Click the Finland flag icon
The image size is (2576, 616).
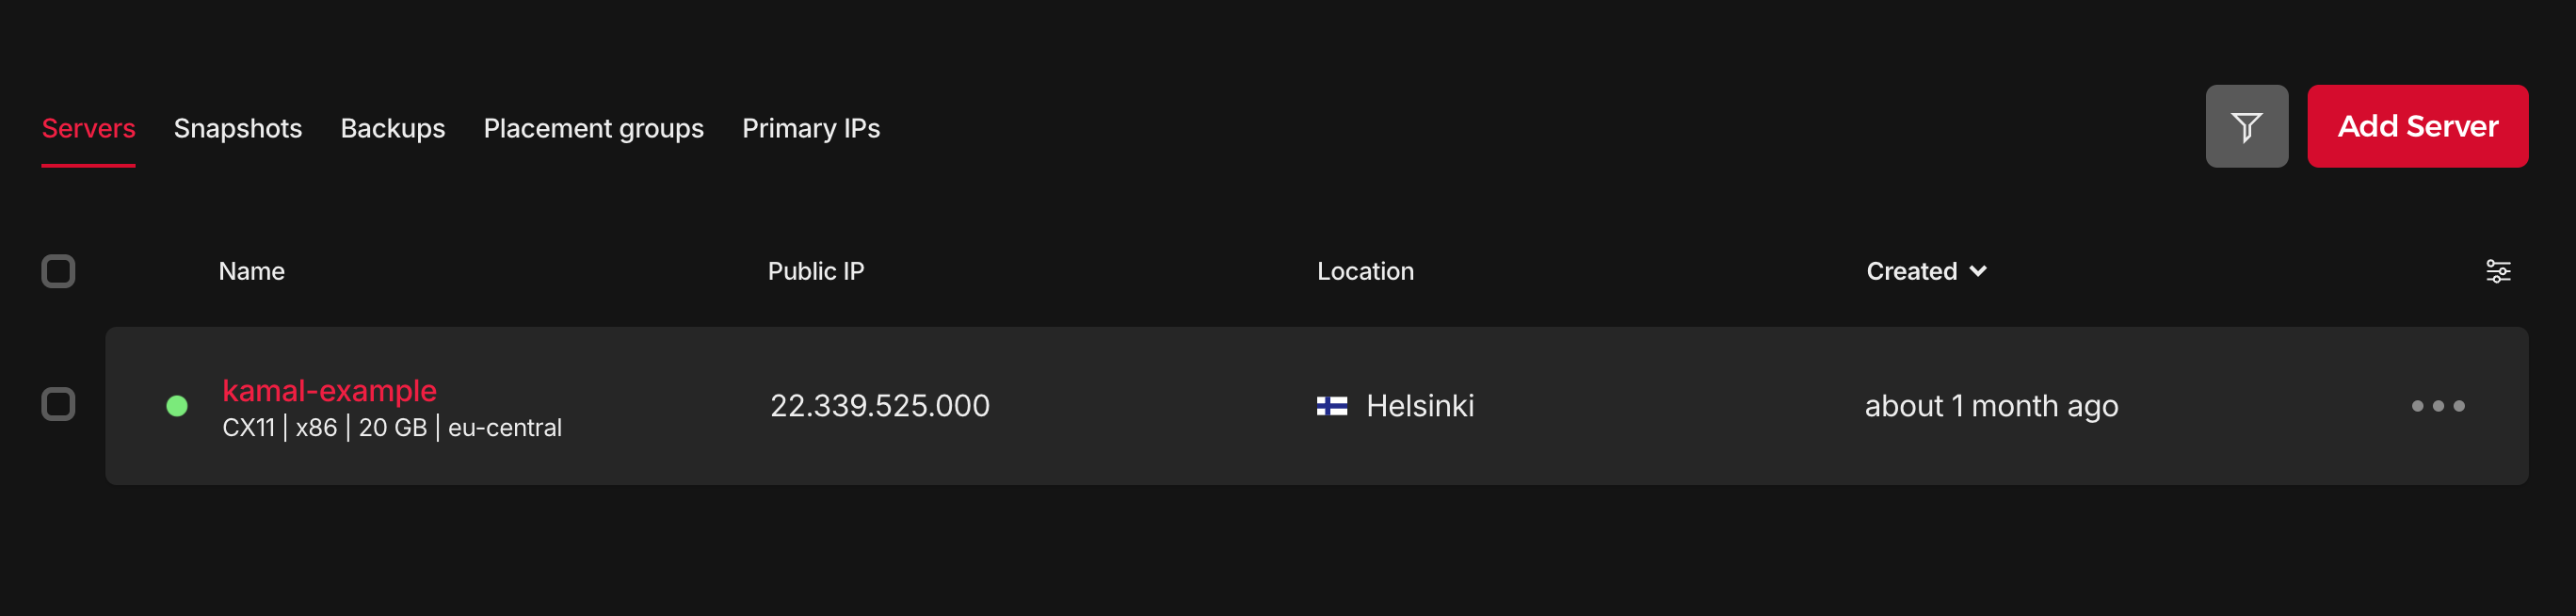(1331, 406)
